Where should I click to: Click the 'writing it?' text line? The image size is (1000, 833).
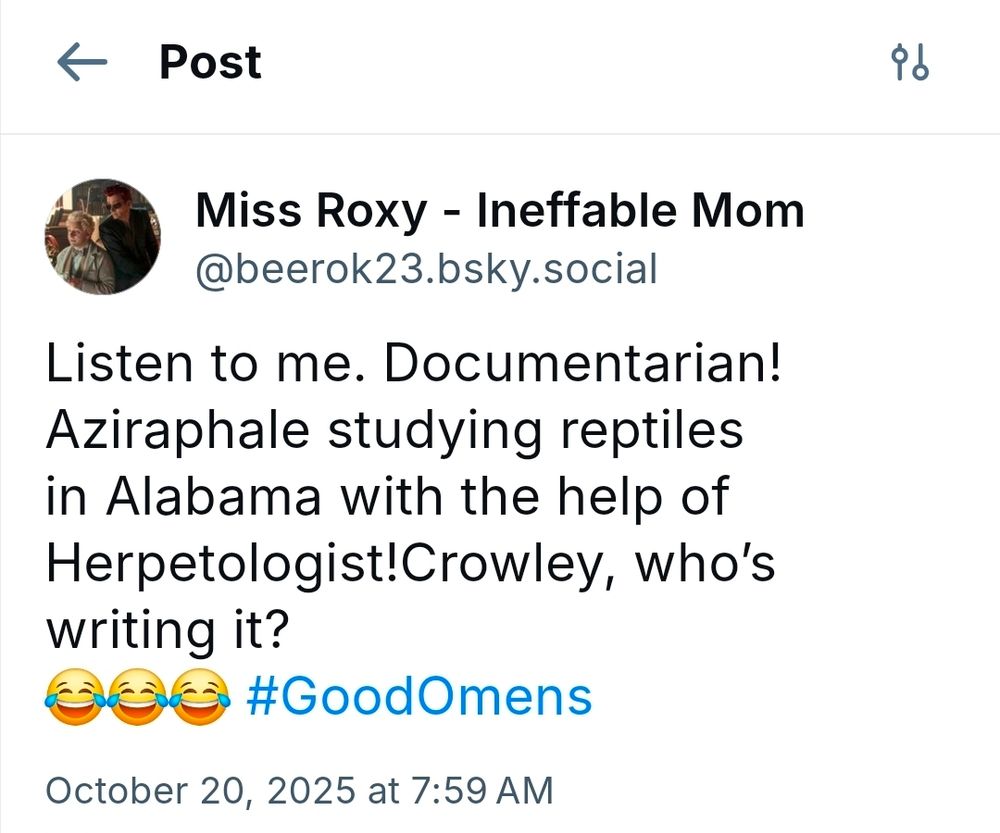click(167, 630)
